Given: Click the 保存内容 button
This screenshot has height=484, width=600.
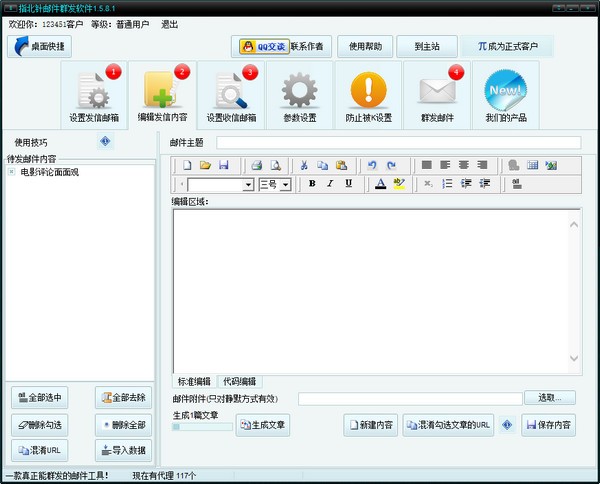Looking at the screenshot, I should (547, 425).
